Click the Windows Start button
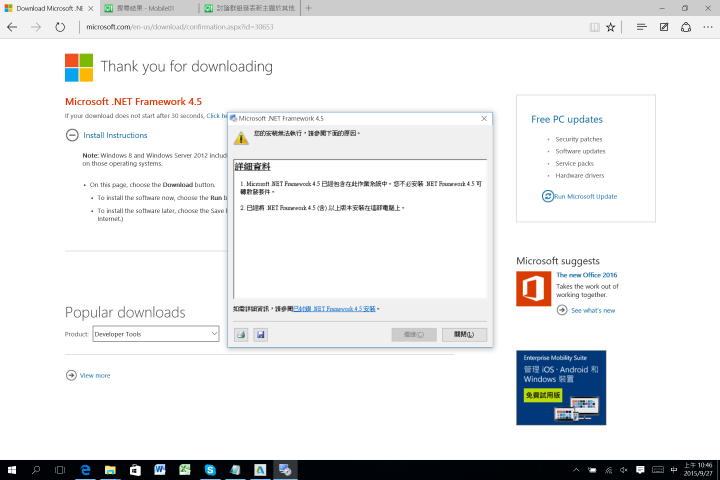 [x=12, y=470]
